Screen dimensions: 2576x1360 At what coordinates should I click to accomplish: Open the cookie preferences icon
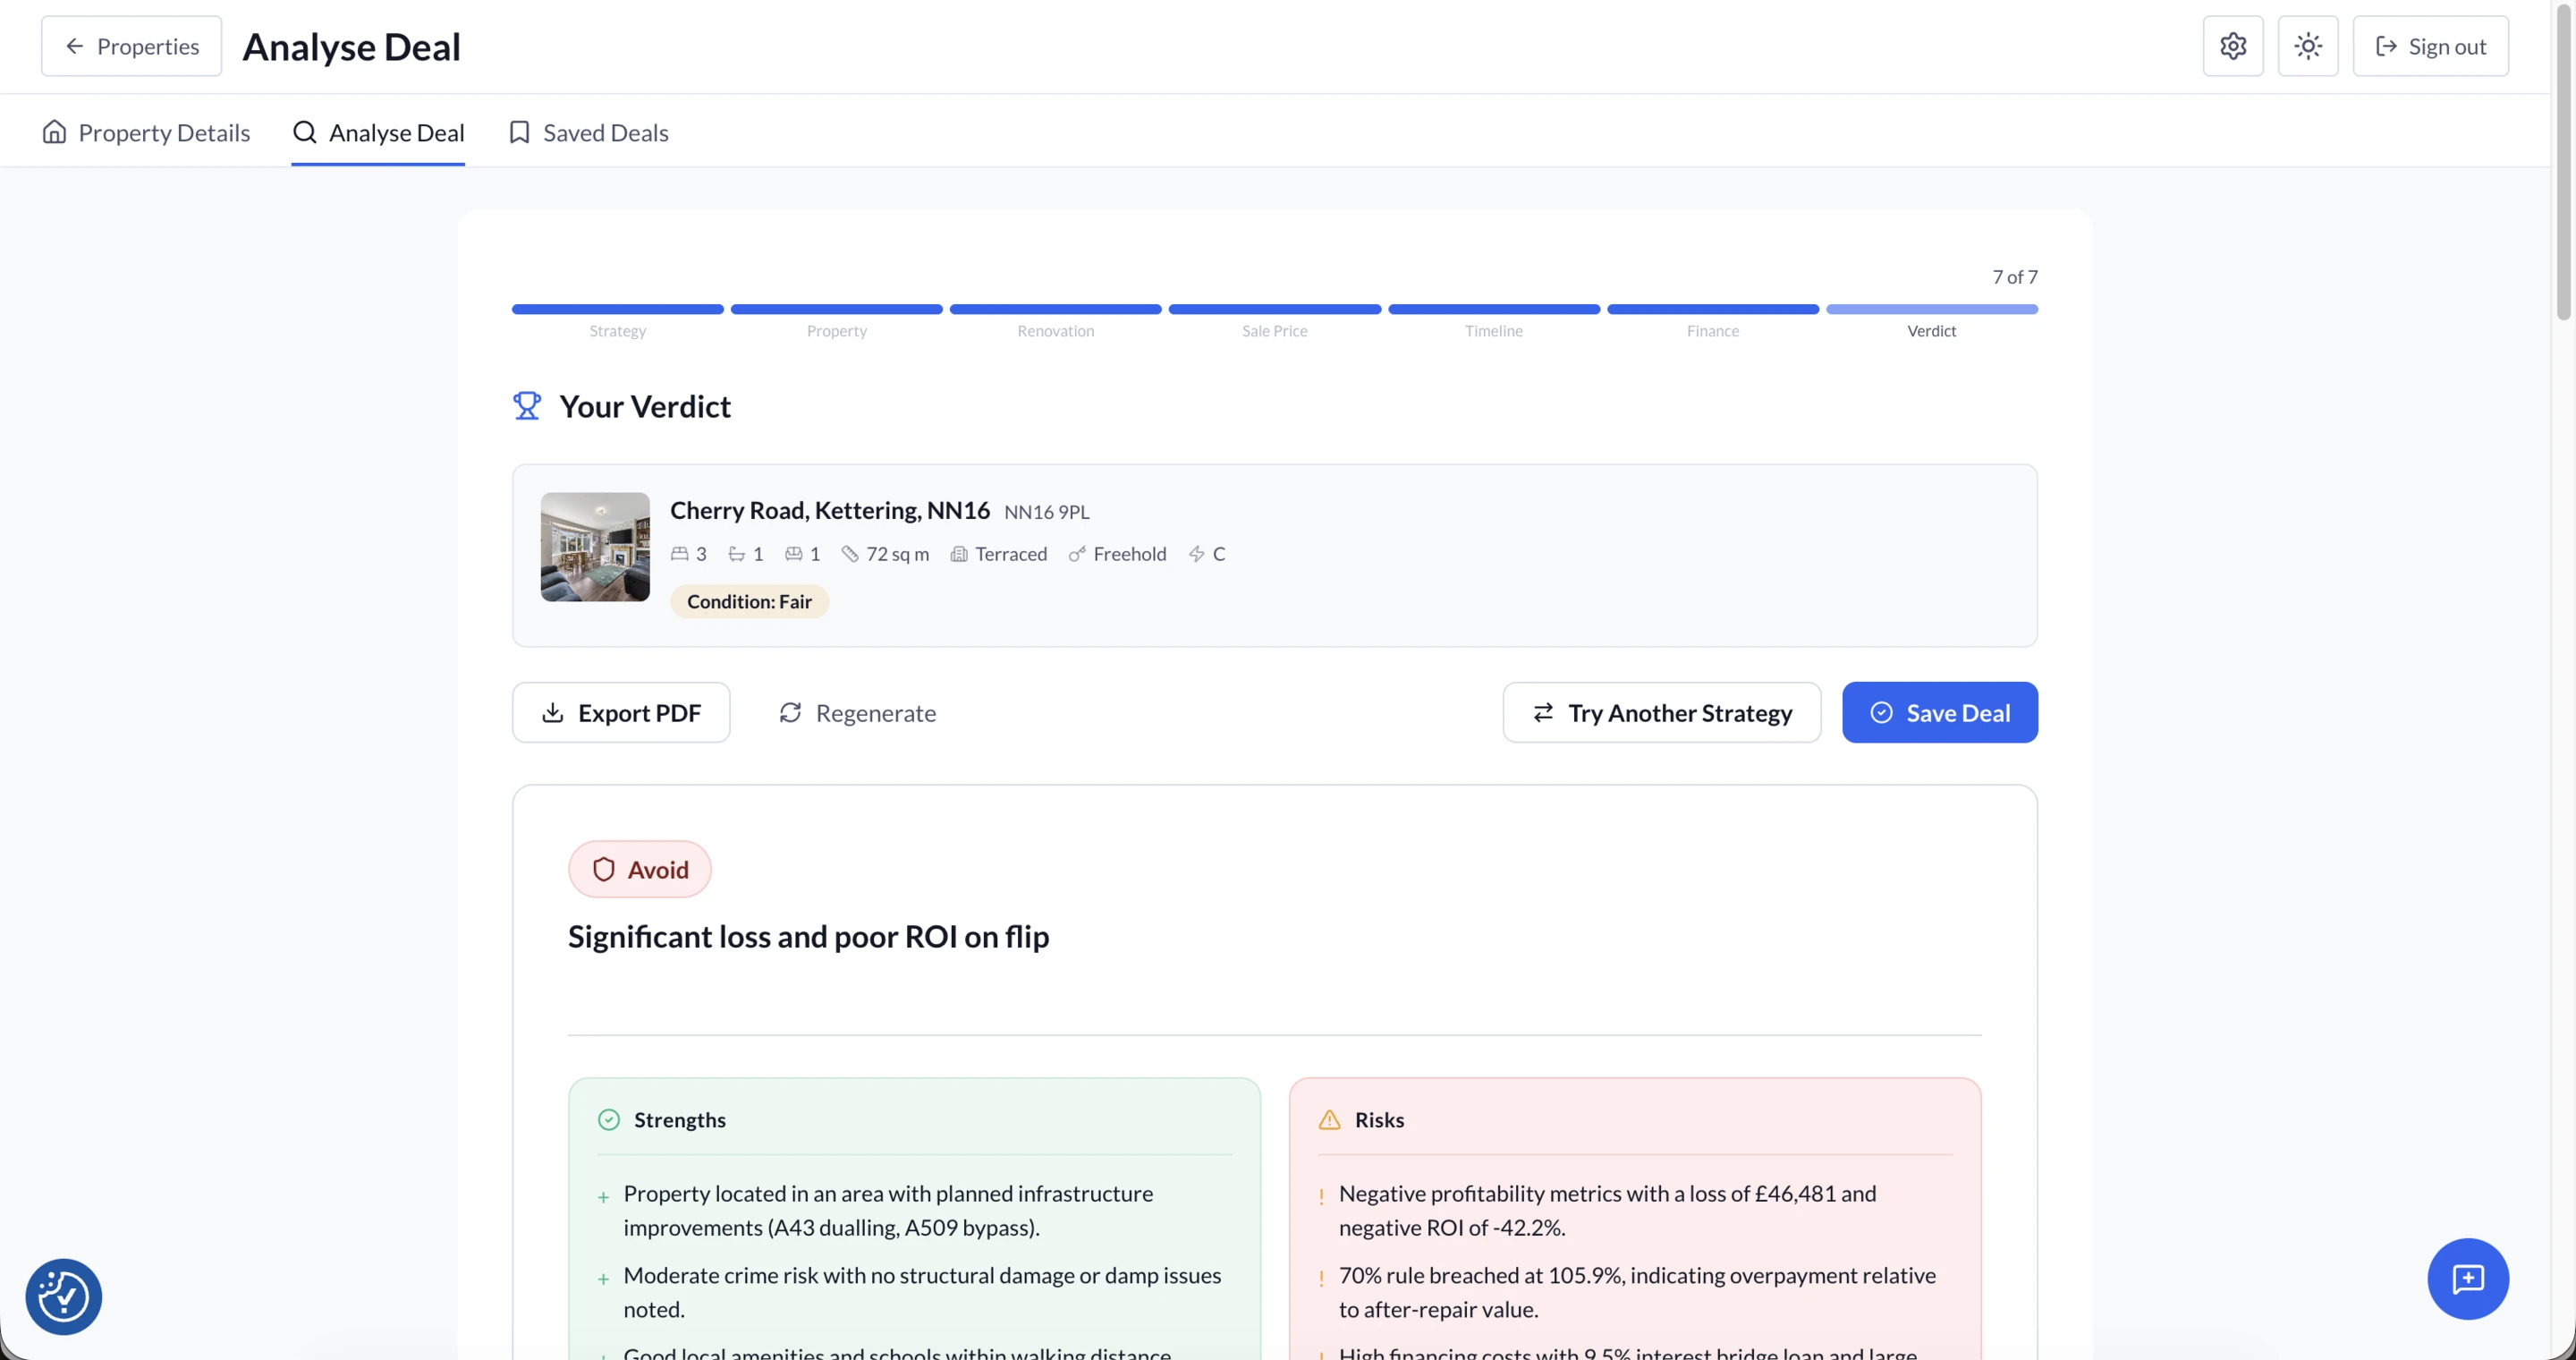[x=63, y=1297]
